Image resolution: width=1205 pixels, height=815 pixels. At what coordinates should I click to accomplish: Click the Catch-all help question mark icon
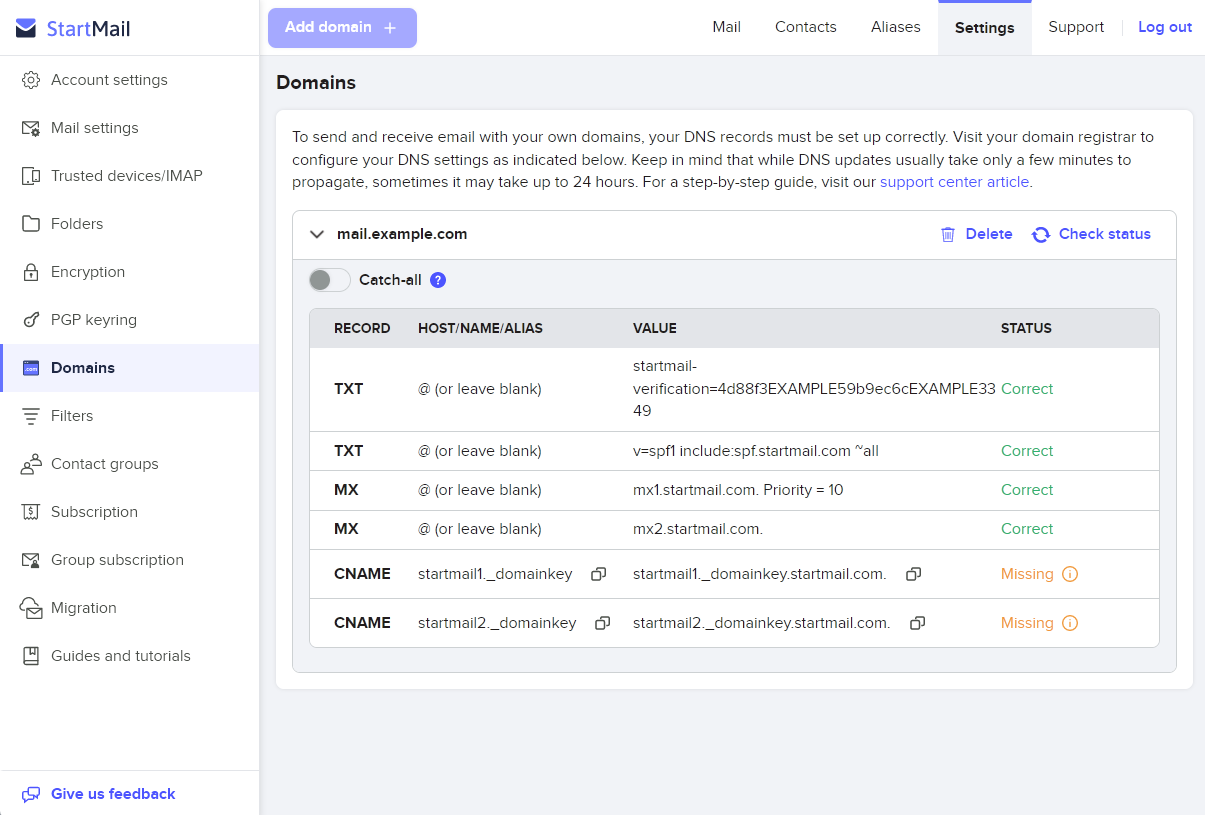click(x=438, y=280)
